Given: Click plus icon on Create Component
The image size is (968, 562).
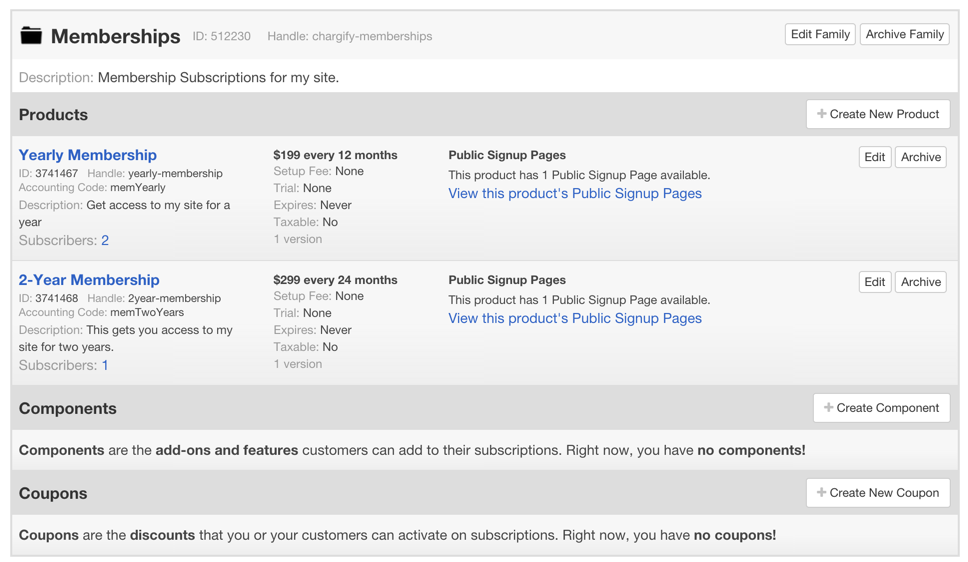Looking at the screenshot, I should click(x=828, y=408).
